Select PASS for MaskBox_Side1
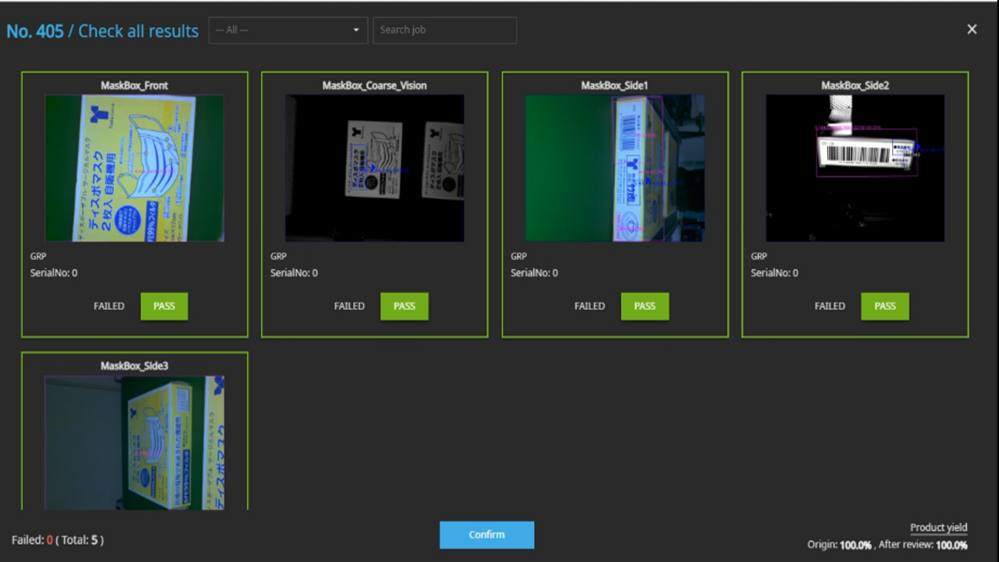 coord(644,306)
